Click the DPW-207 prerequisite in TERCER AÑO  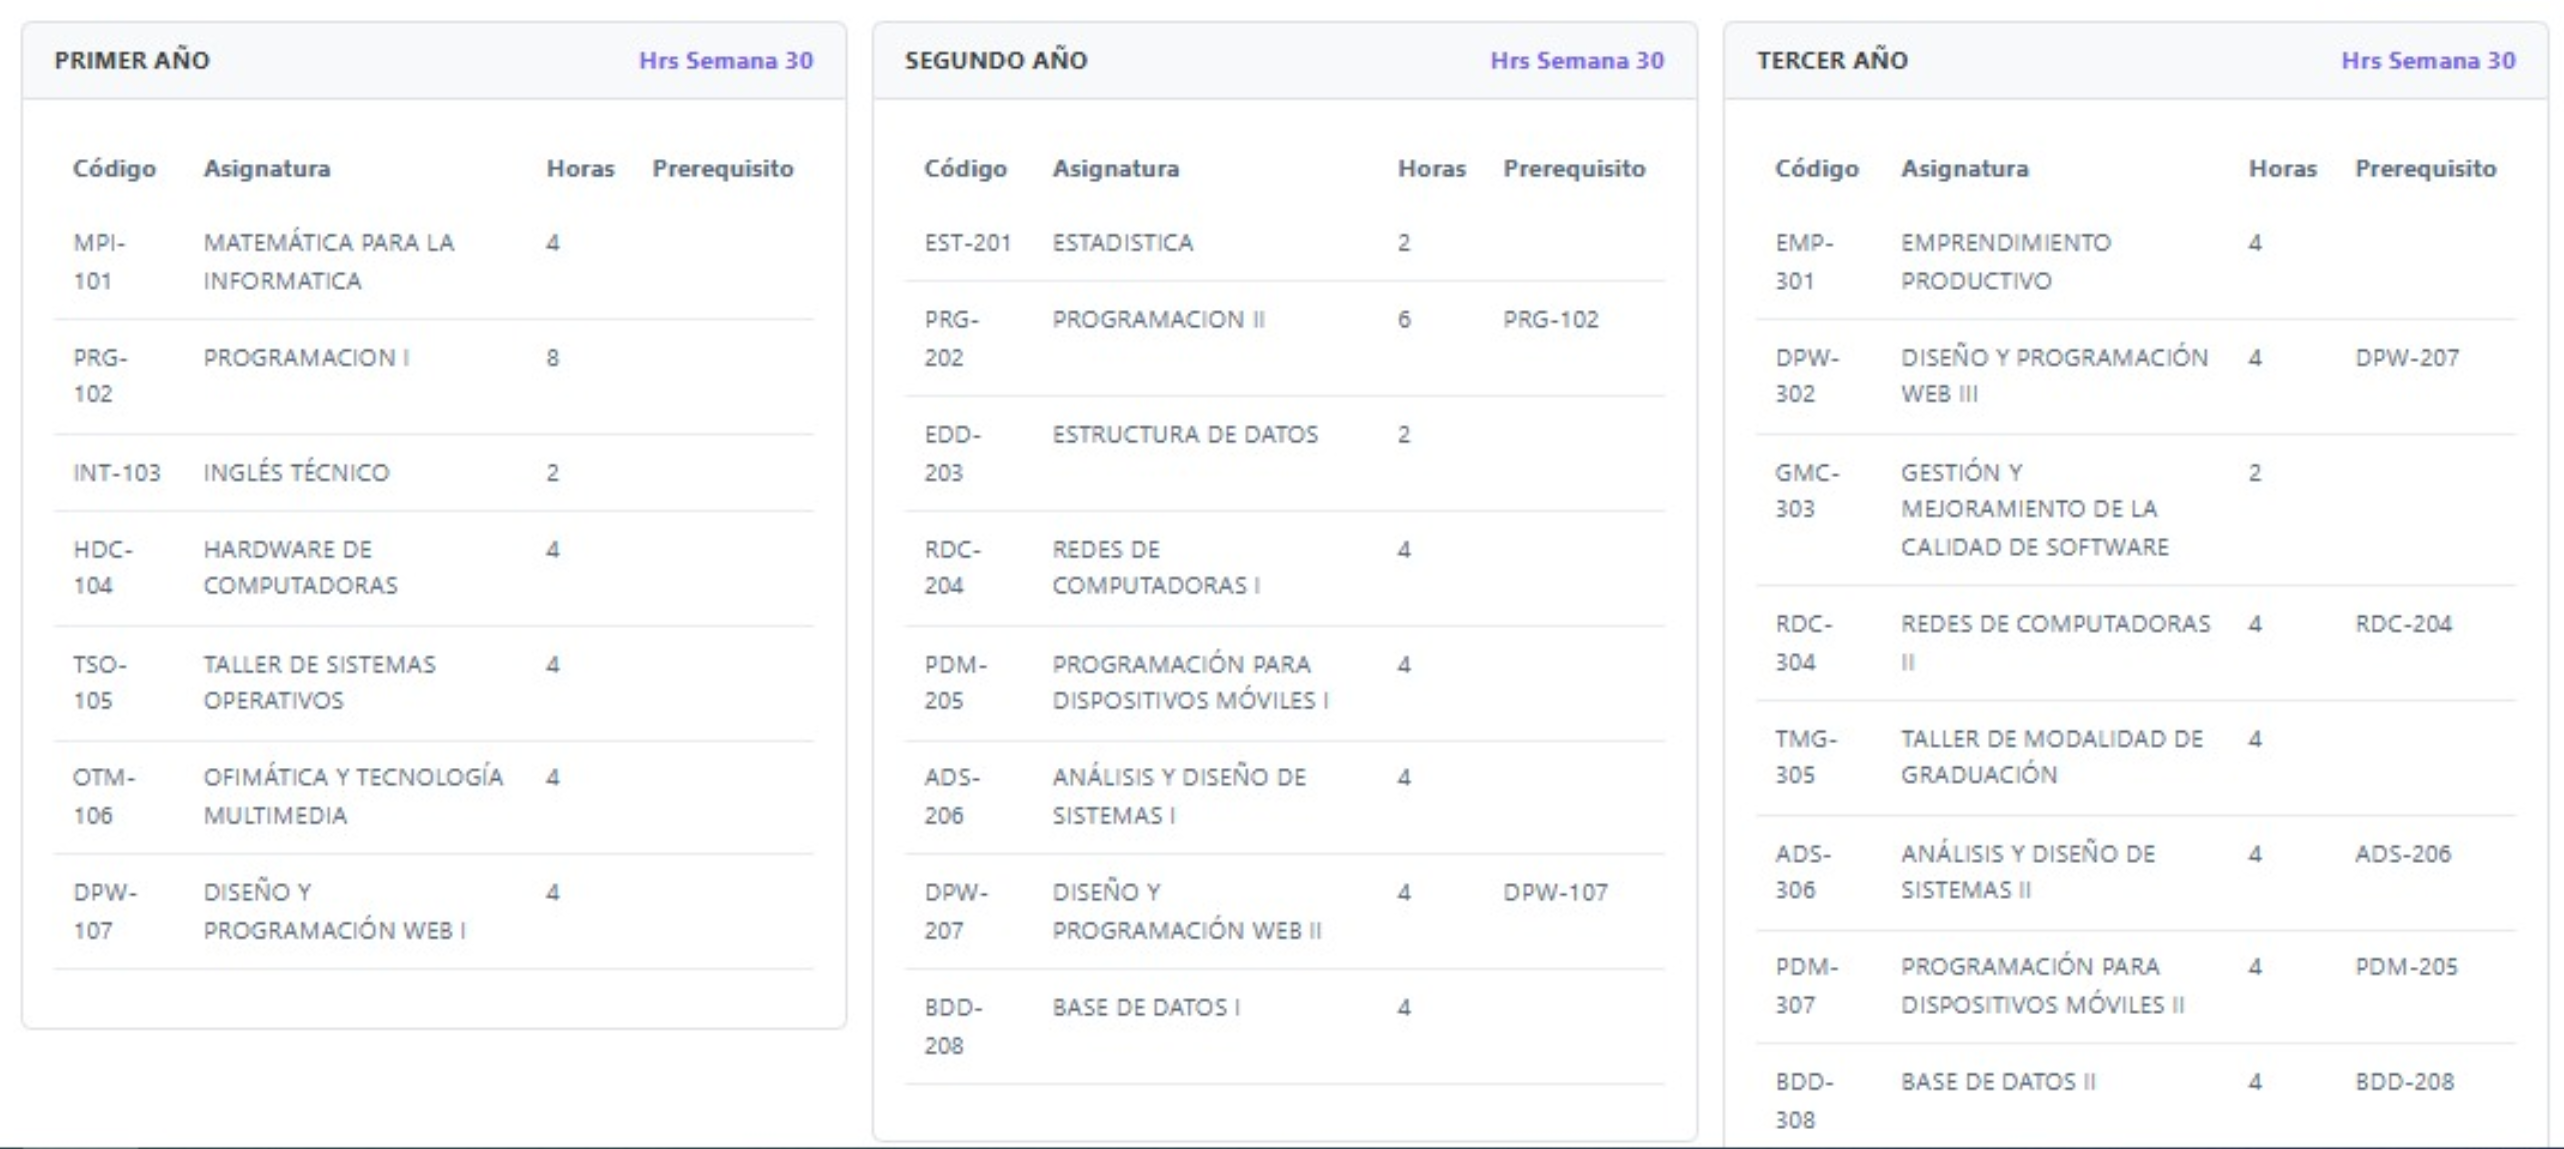coord(2406,357)
